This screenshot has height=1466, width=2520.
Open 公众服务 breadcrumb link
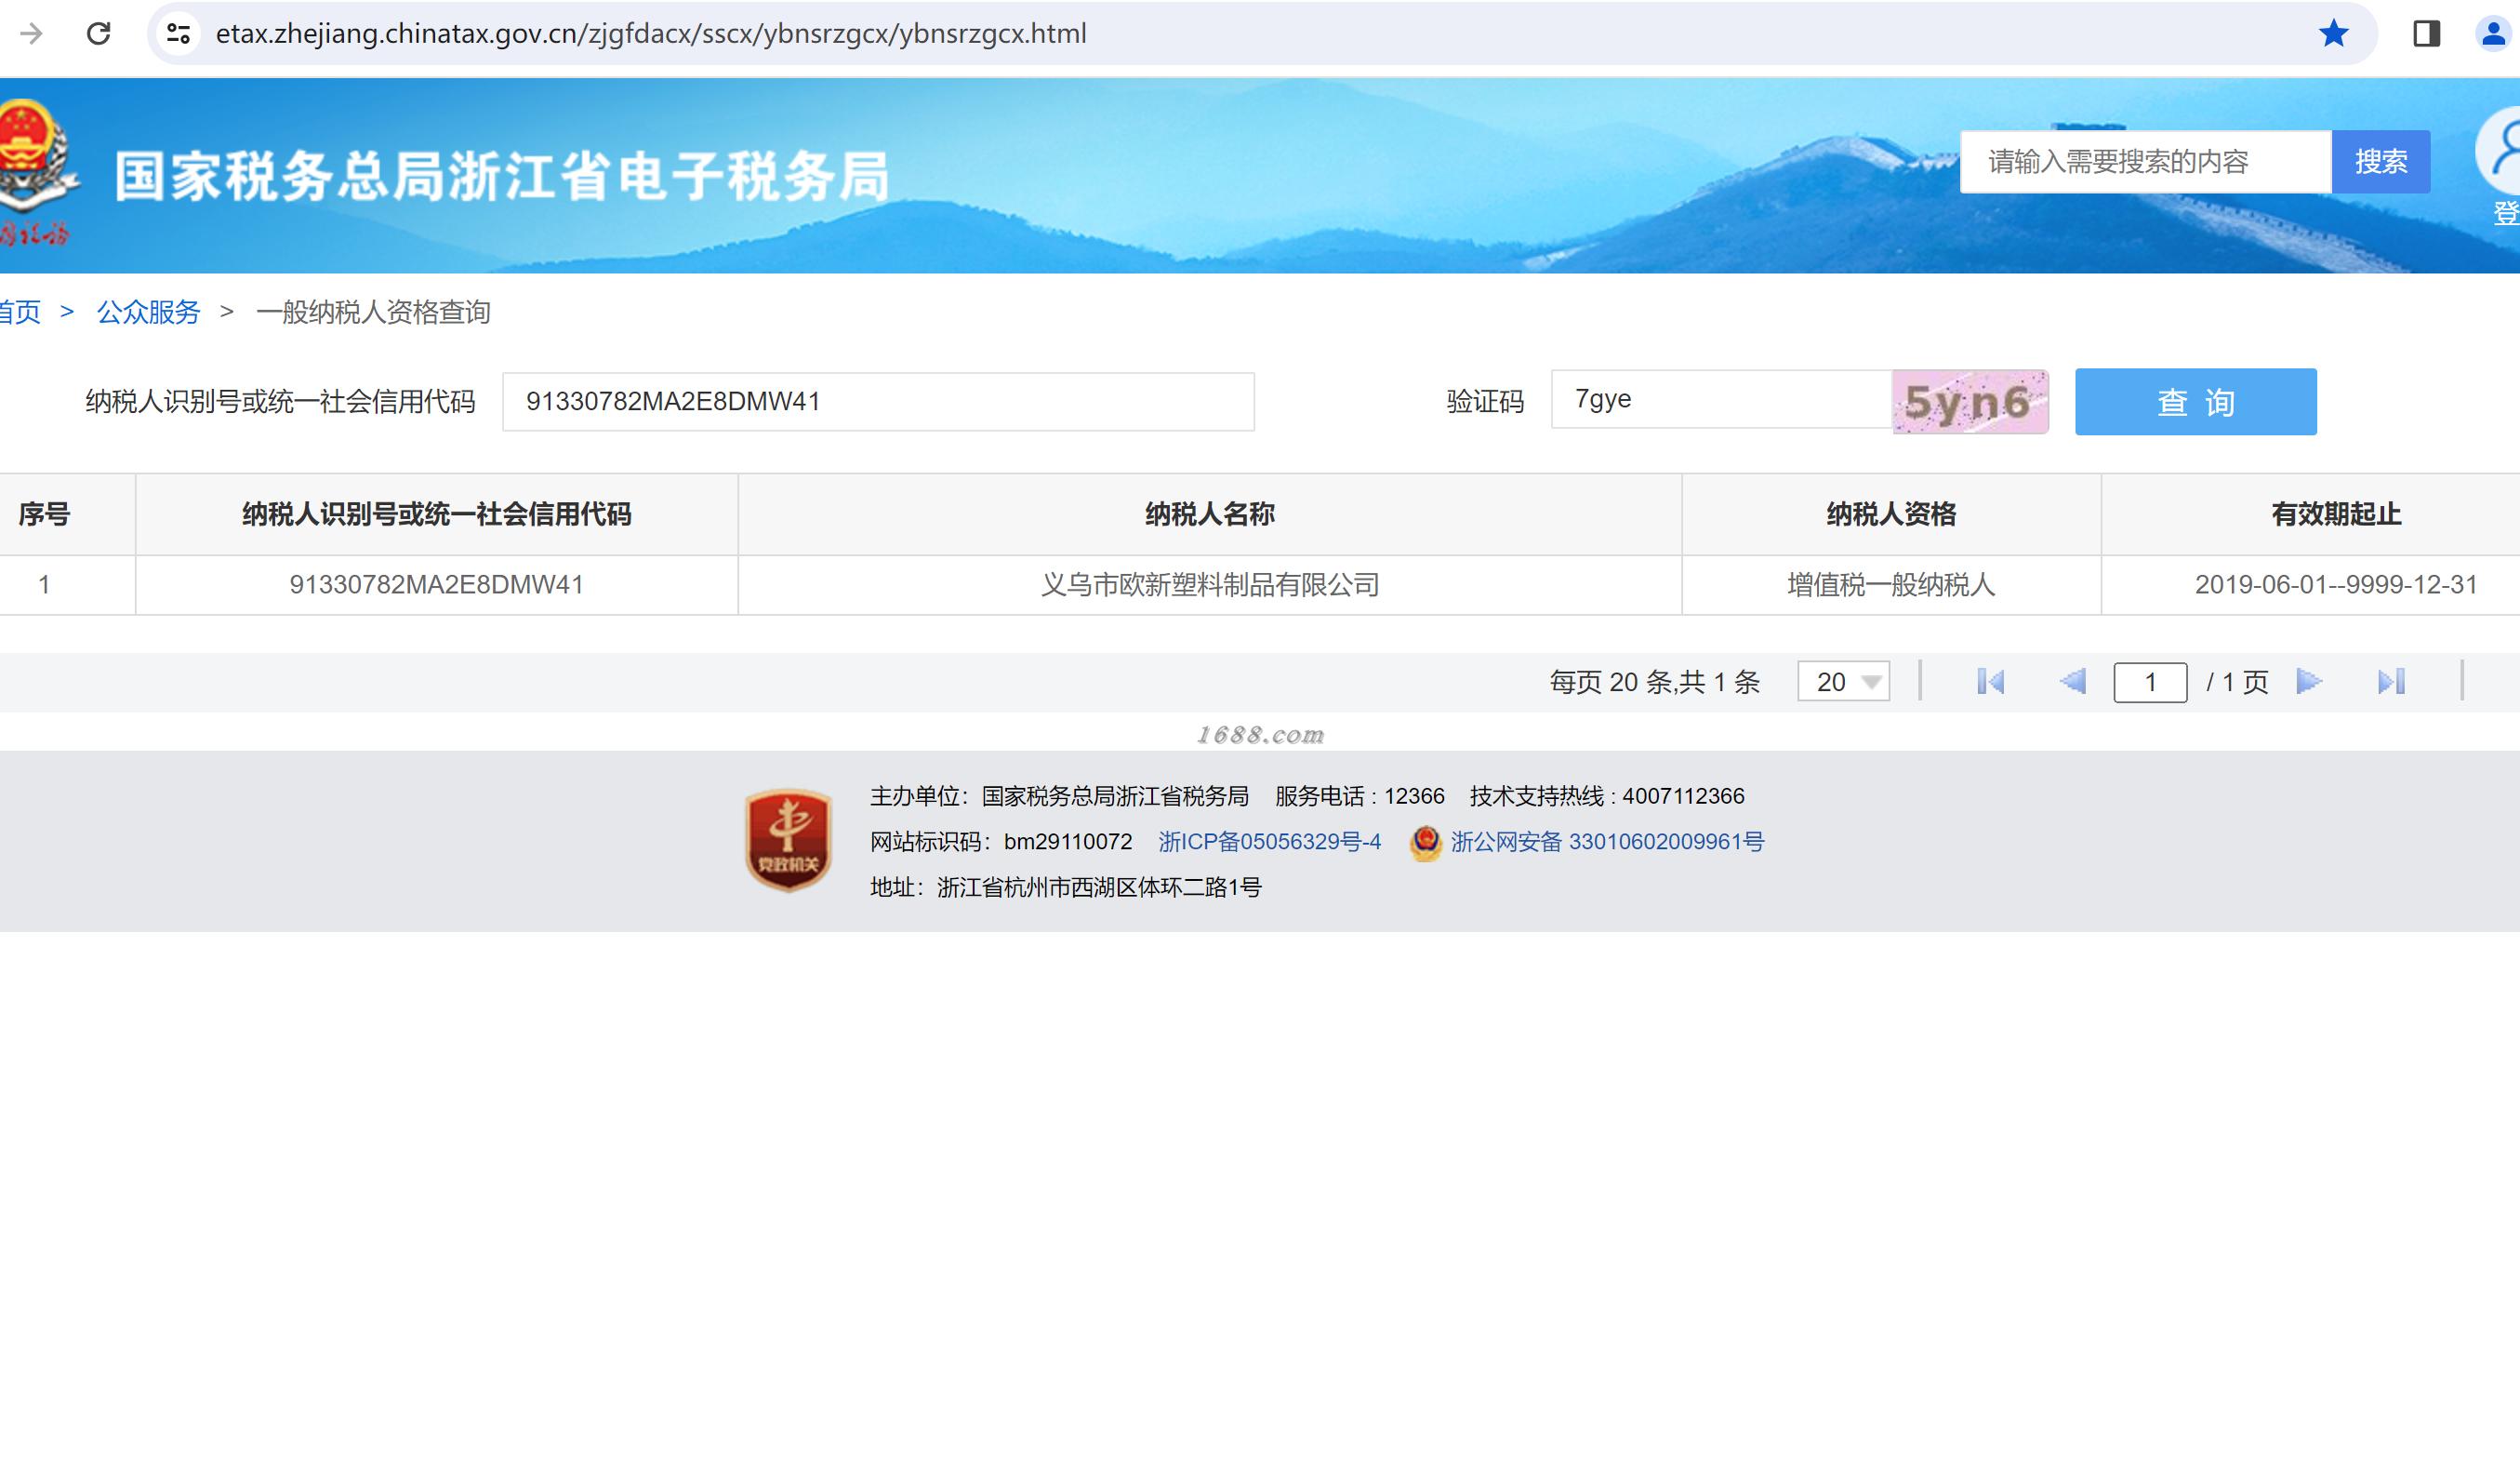[x=148, y=312]
